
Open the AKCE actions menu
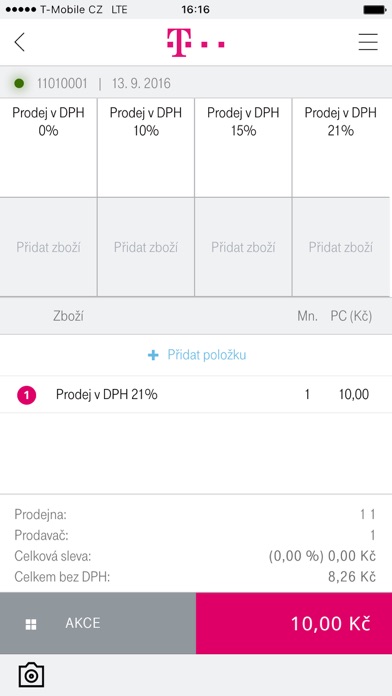[x=98, y=623]
